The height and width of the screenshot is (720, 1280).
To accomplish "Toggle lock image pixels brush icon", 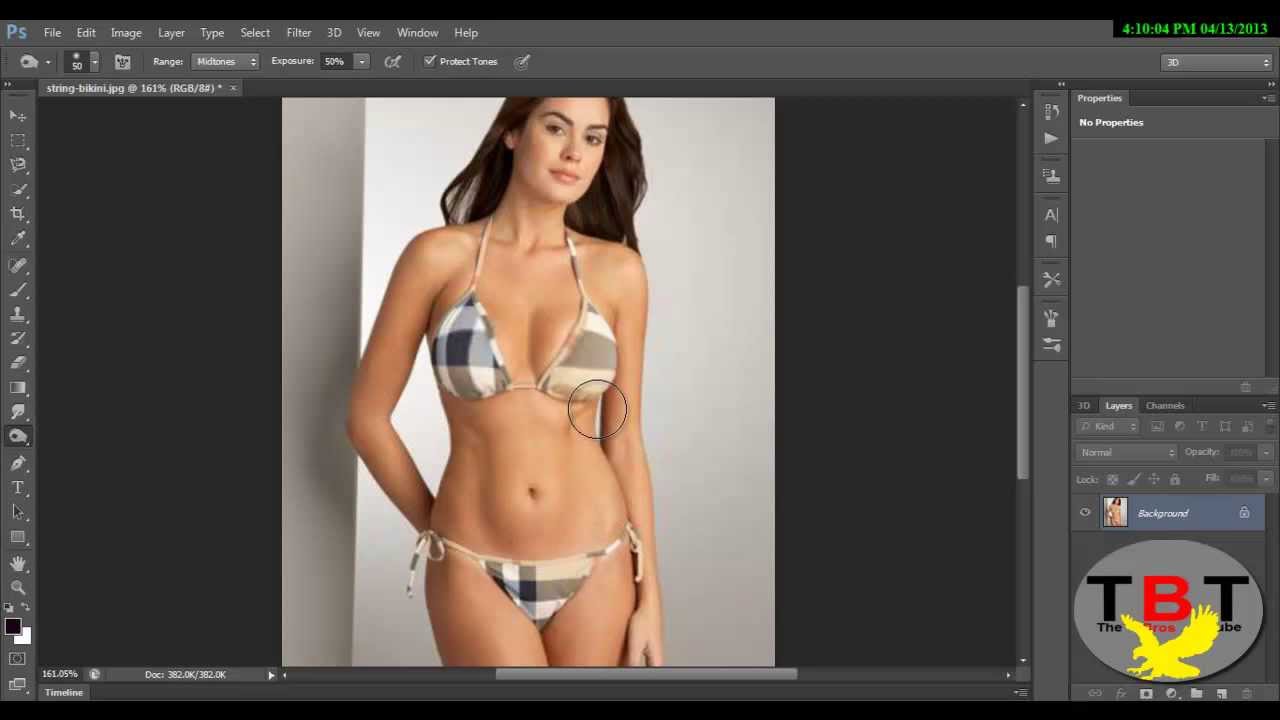I will 1133,480.
